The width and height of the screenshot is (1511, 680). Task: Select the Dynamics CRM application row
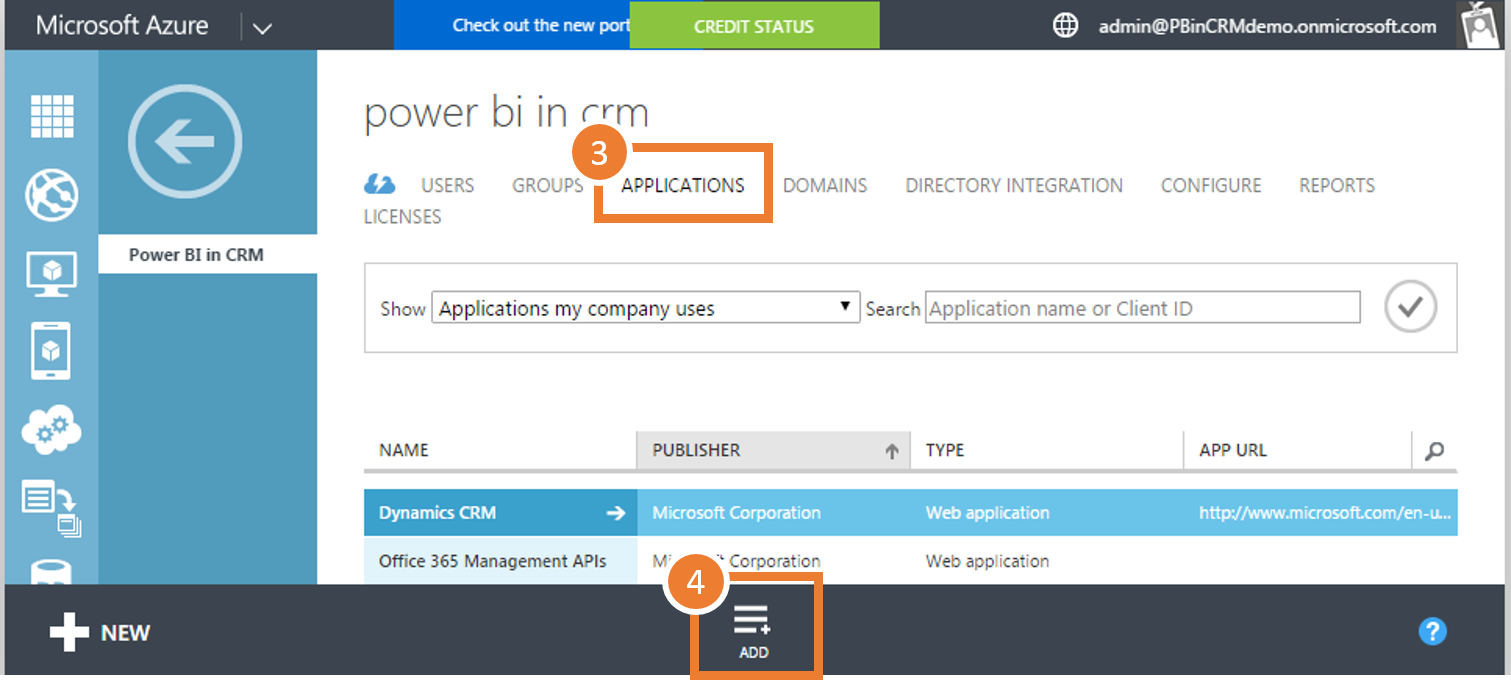tap(911, 513)
